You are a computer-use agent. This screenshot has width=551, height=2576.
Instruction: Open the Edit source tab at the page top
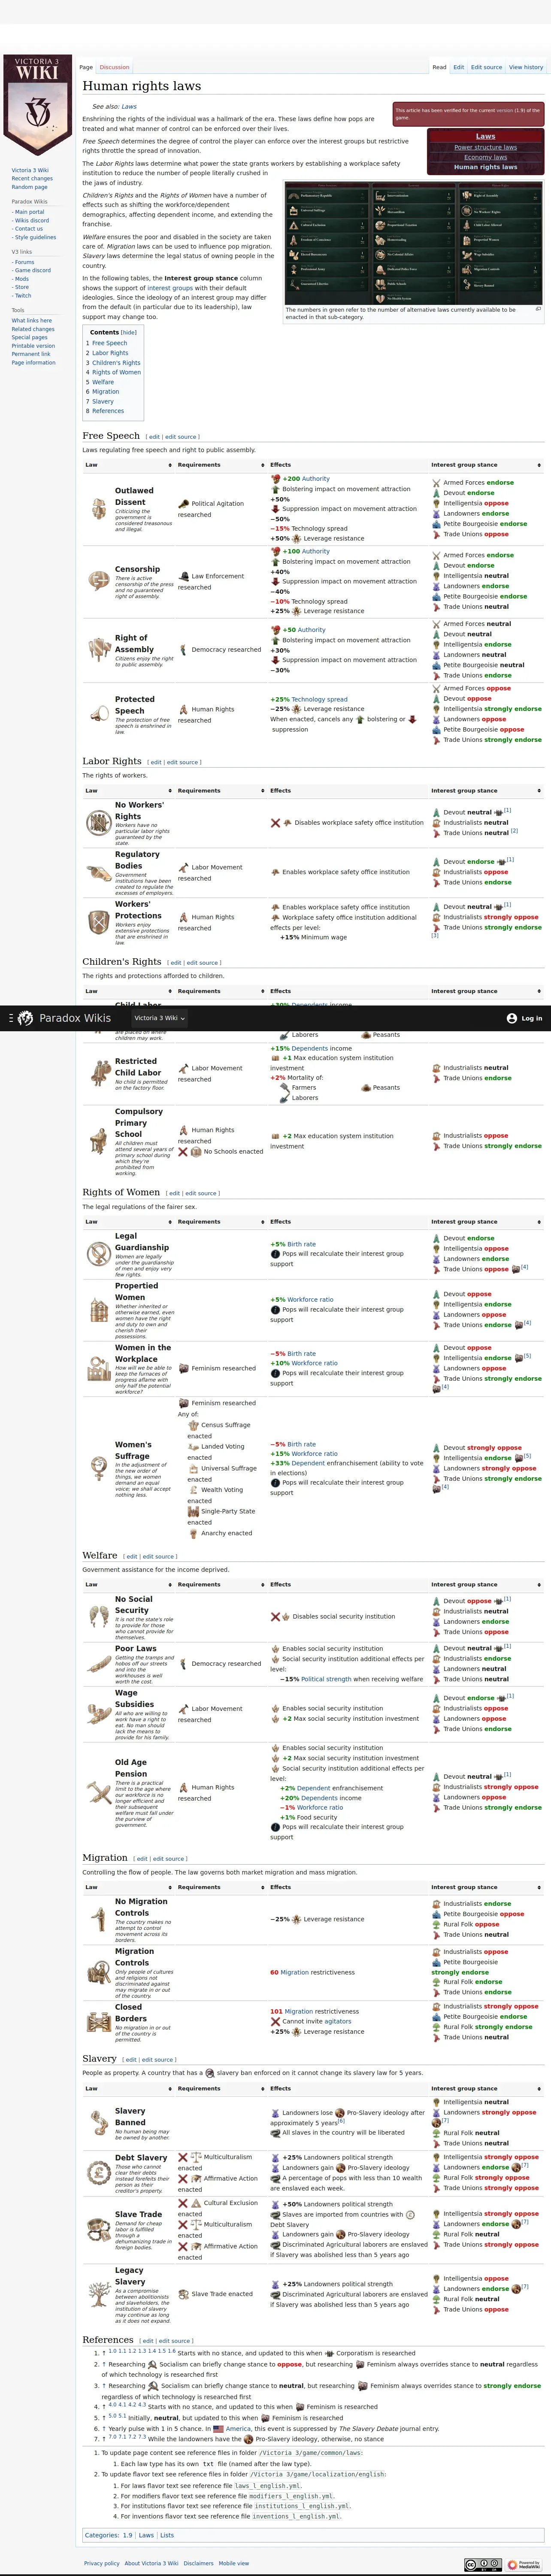tap(486, 67)
